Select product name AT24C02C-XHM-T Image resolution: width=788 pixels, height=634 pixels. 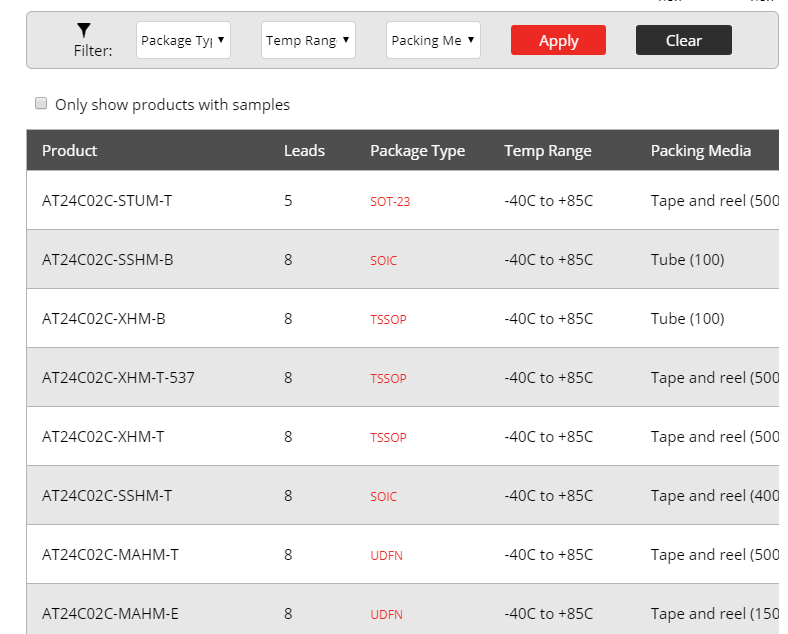coord(103,437)
